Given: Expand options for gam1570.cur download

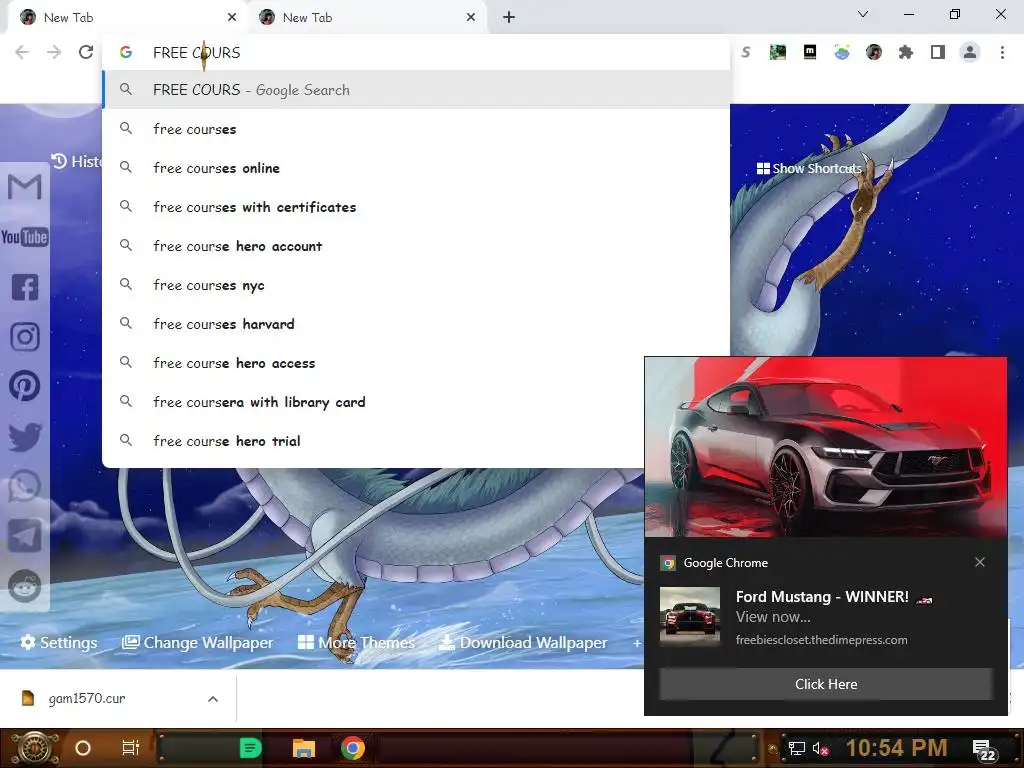Looking at the screenshot, I should click(x=213, y=699).
